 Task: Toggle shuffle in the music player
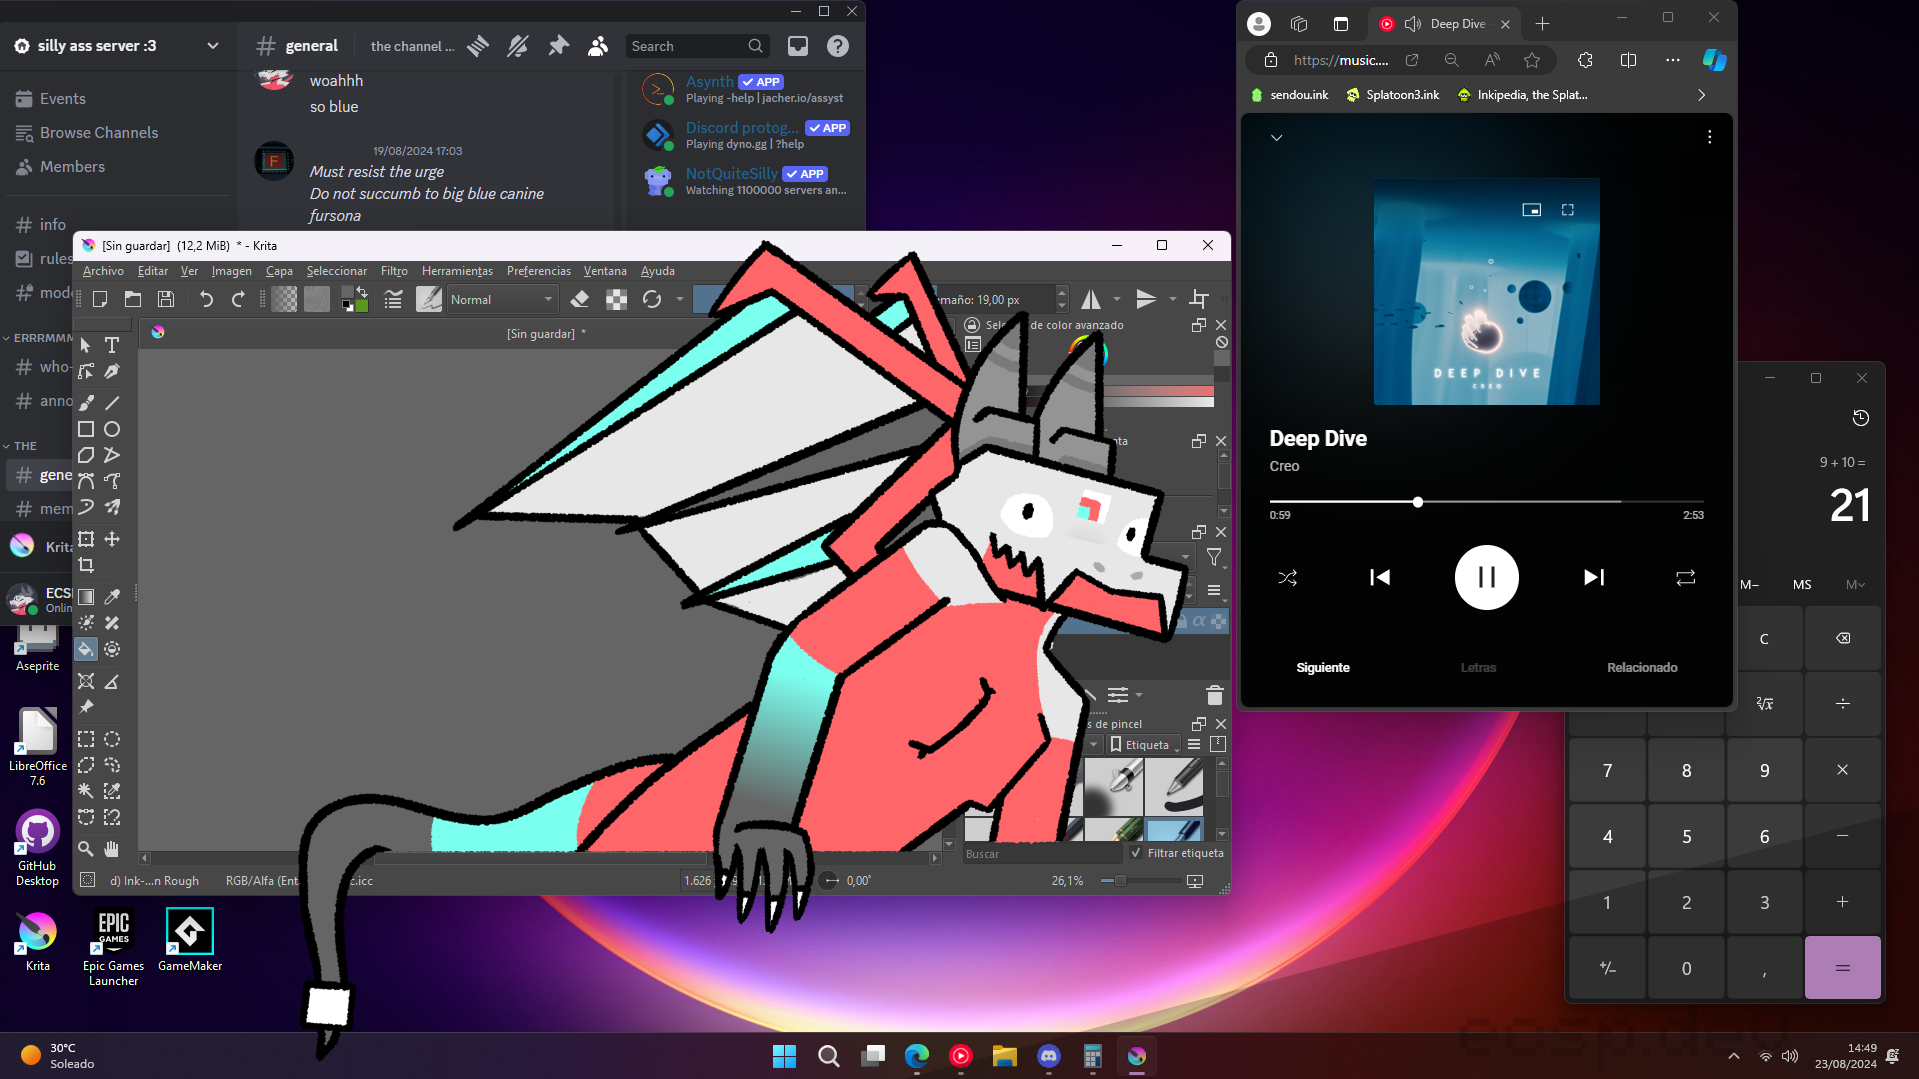[x=1287, y=577]
